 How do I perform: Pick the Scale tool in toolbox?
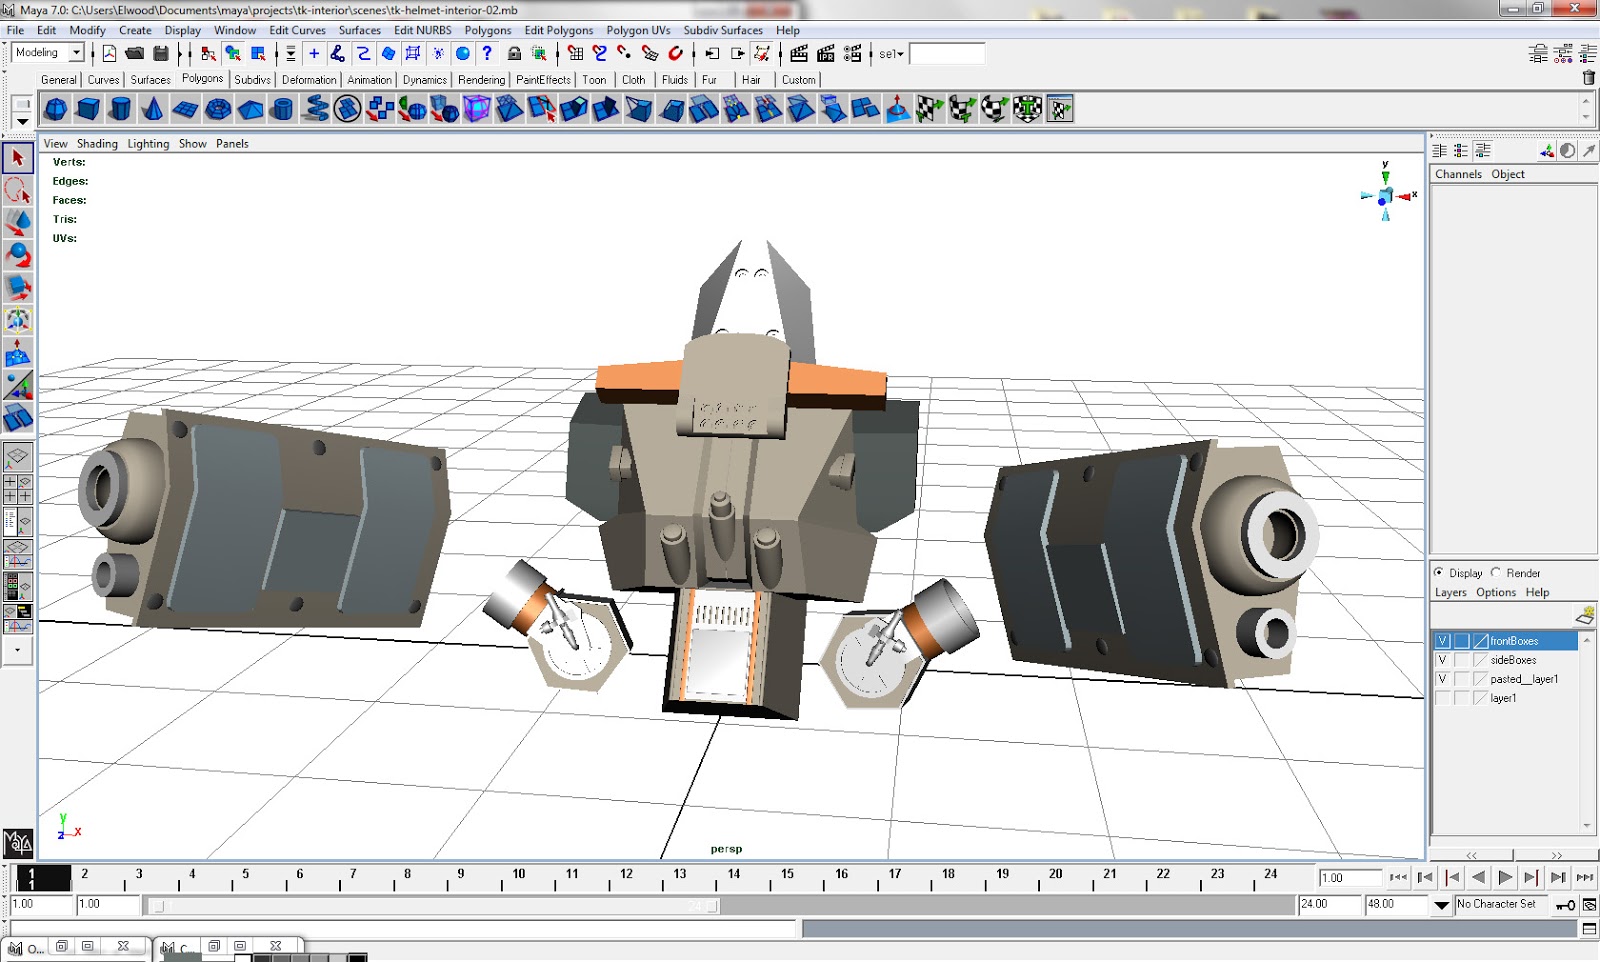click(18, 287)
